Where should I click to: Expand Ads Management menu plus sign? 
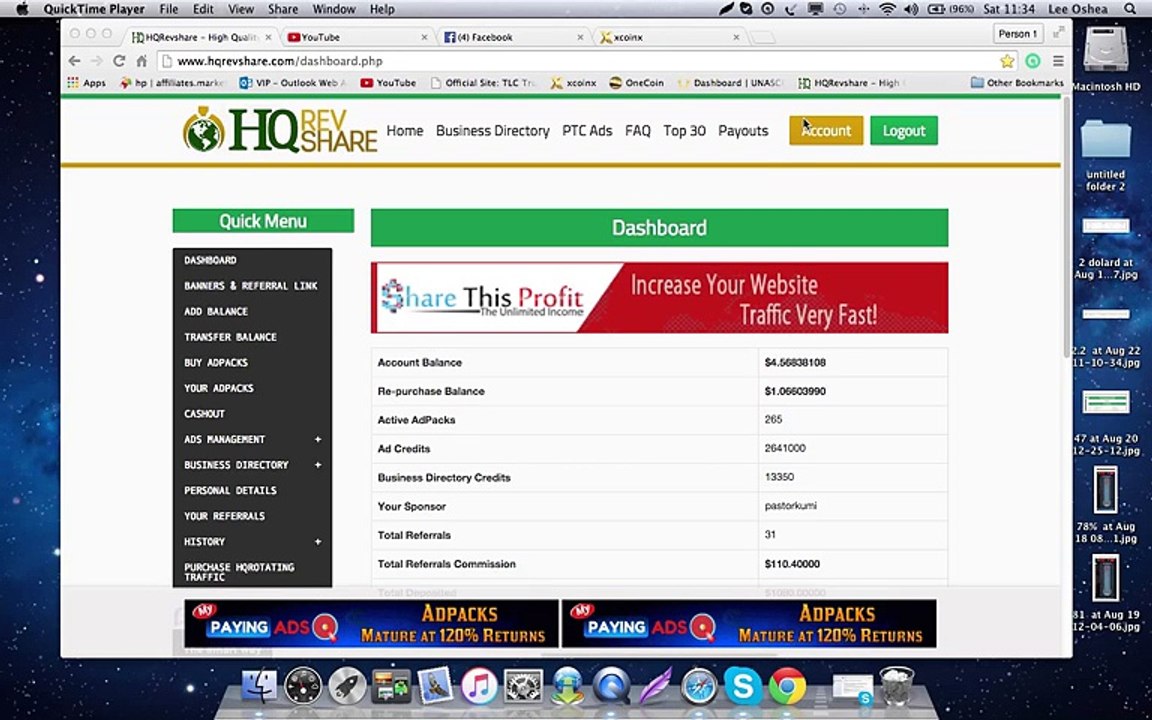318,439
